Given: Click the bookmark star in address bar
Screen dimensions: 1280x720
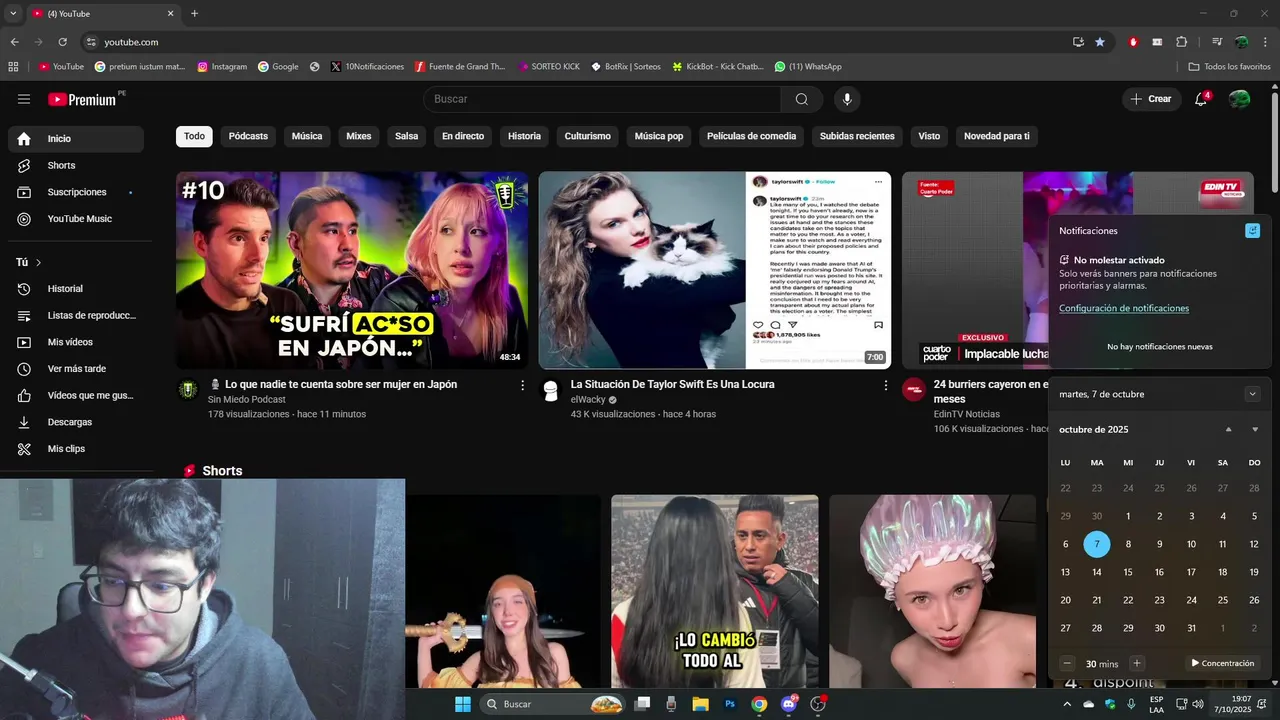Looking at the screenshot, I should (x=1100, y=42).
